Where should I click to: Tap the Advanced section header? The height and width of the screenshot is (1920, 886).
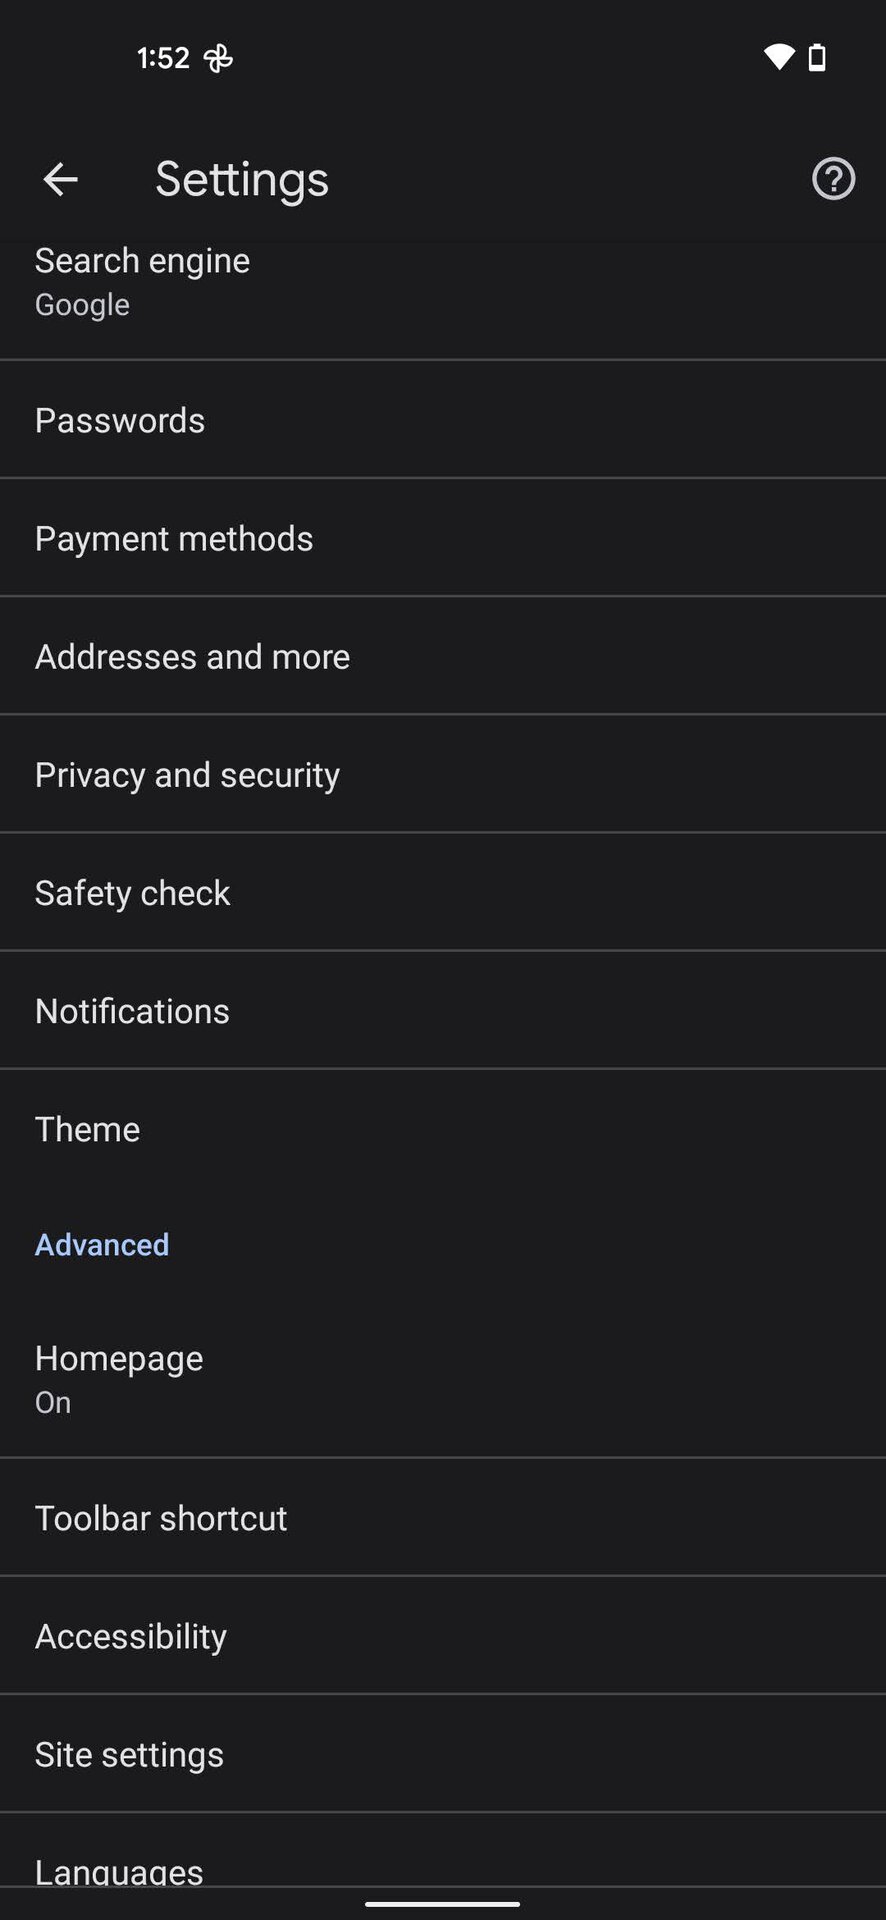102,1245
